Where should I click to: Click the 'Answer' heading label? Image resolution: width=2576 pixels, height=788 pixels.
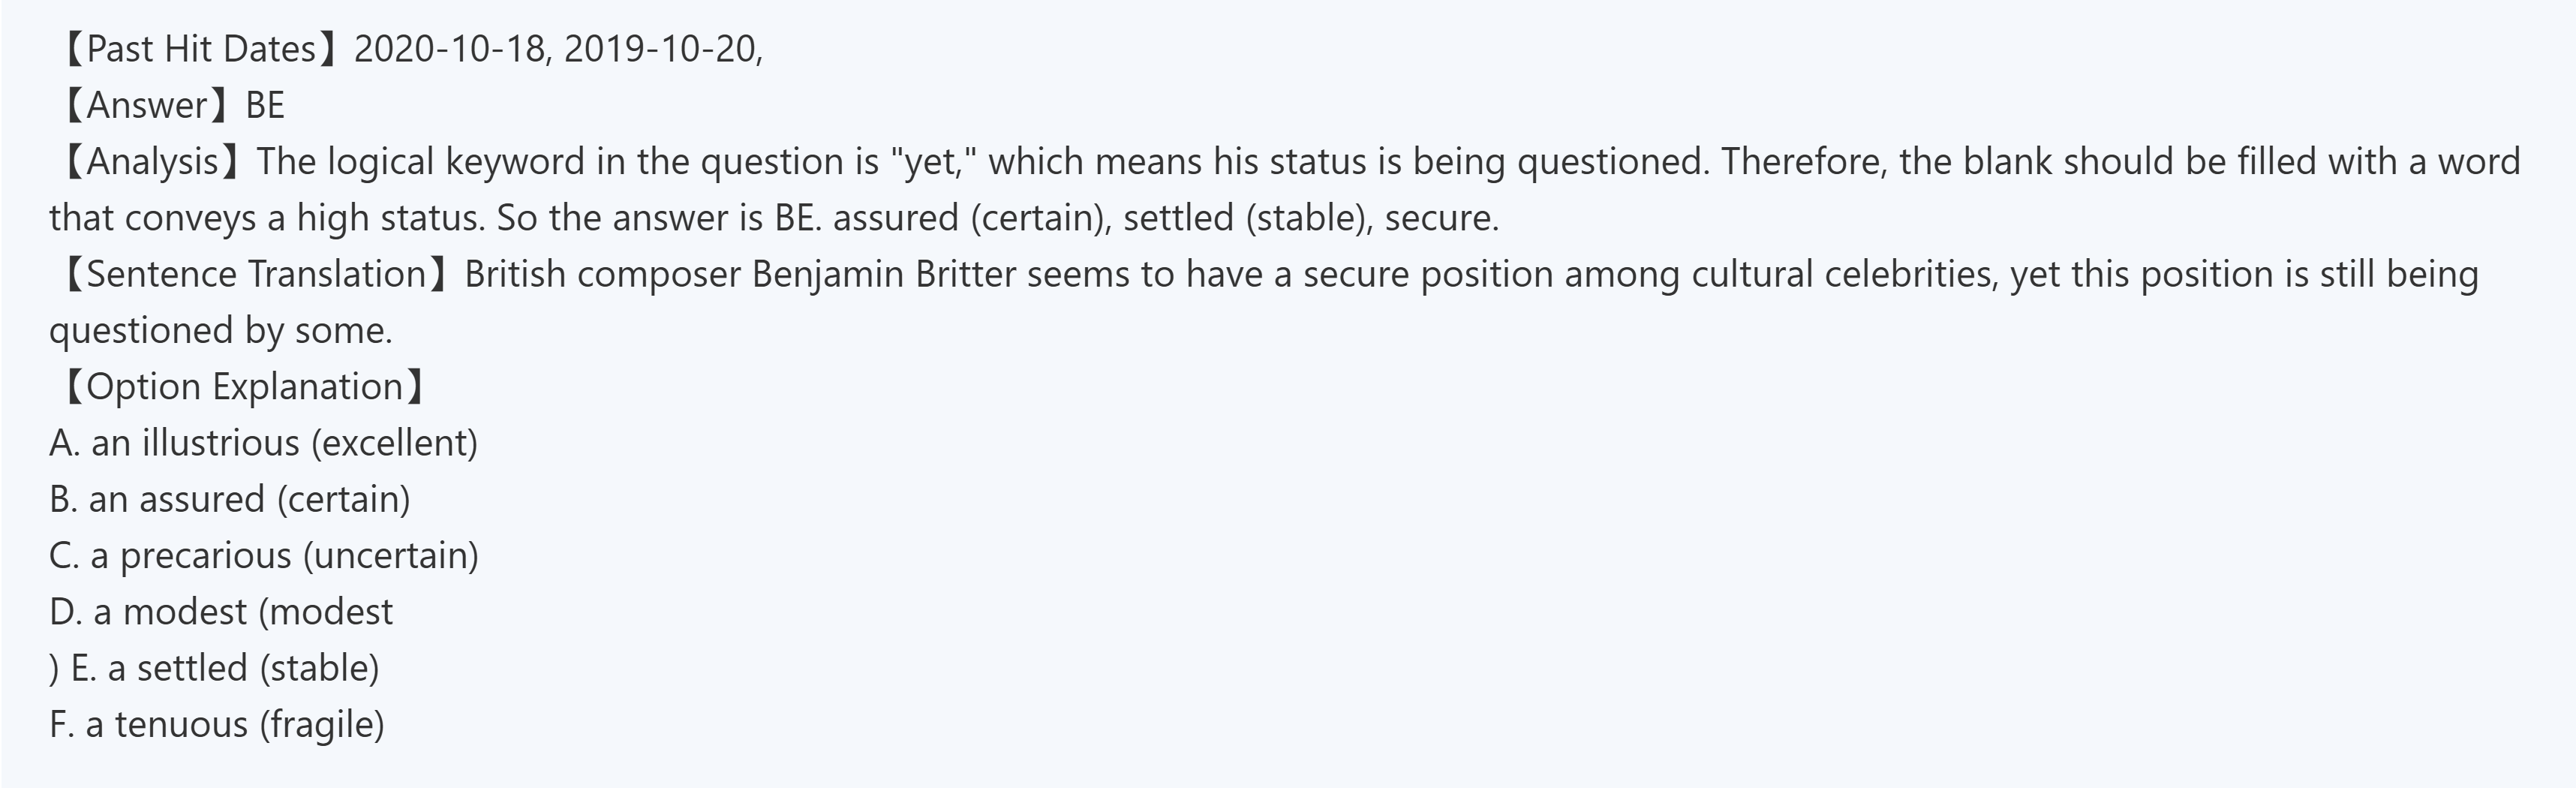coord(147,105)
